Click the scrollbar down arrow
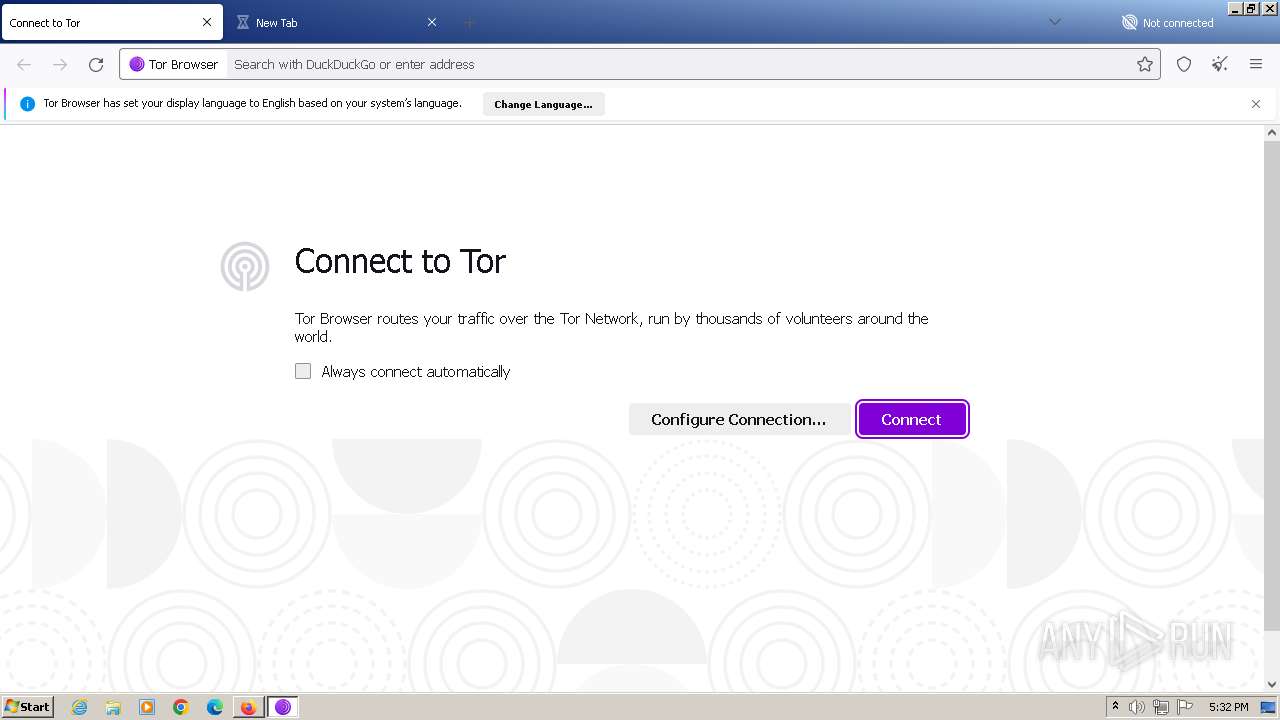Screen dimensions: 1280x720 tap(1272, 684)
